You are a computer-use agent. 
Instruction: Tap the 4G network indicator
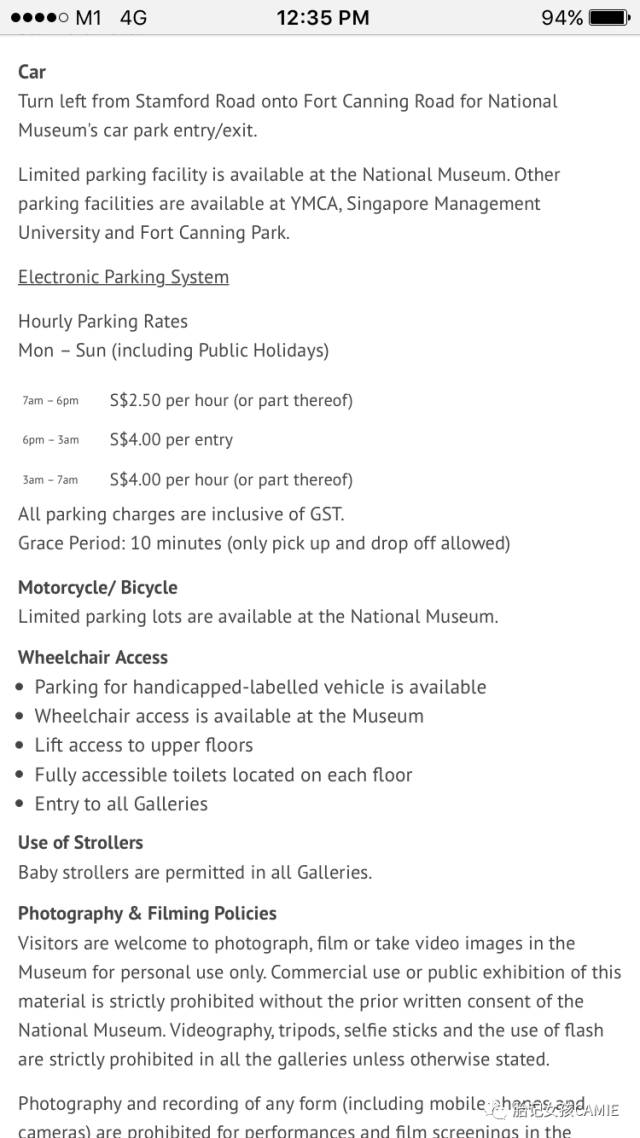pyautogui.click(x=133, y=18)
